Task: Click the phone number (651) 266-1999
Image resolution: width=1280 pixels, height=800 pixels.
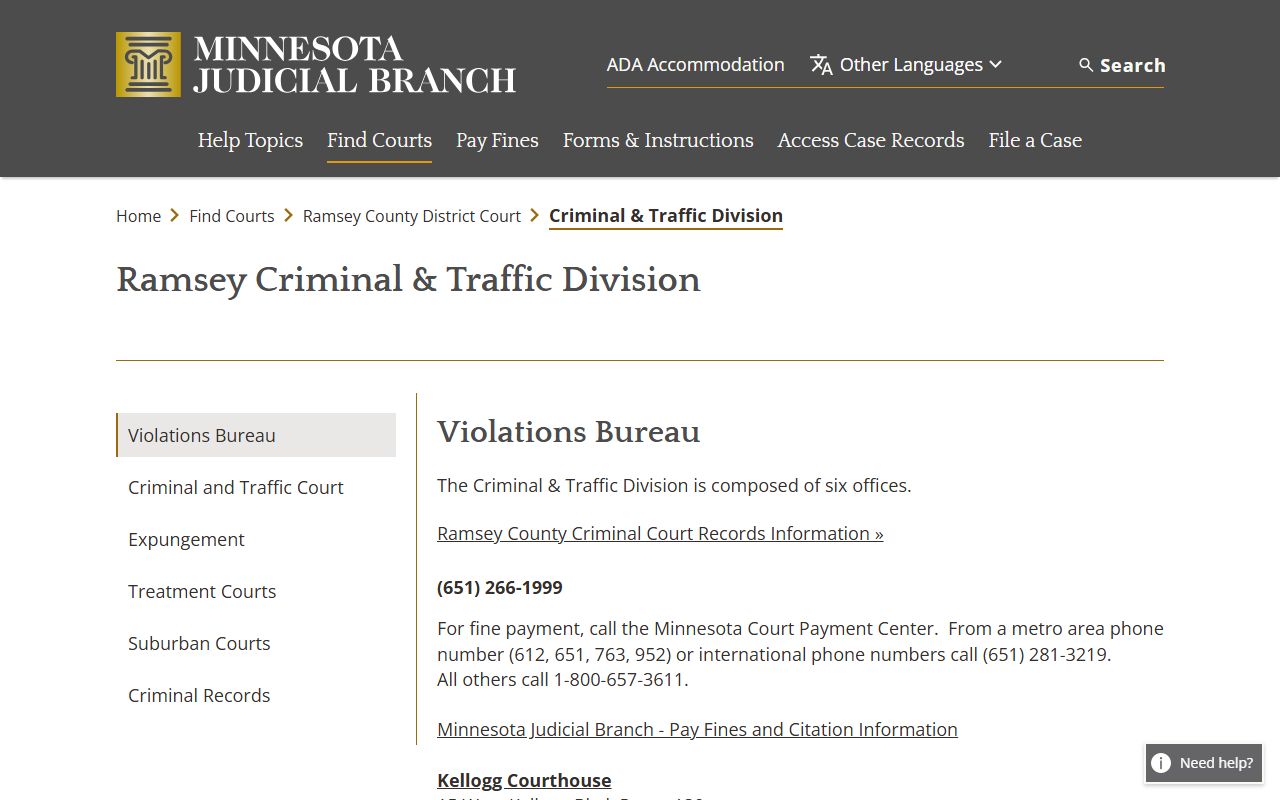Action: tap(500, 588)
